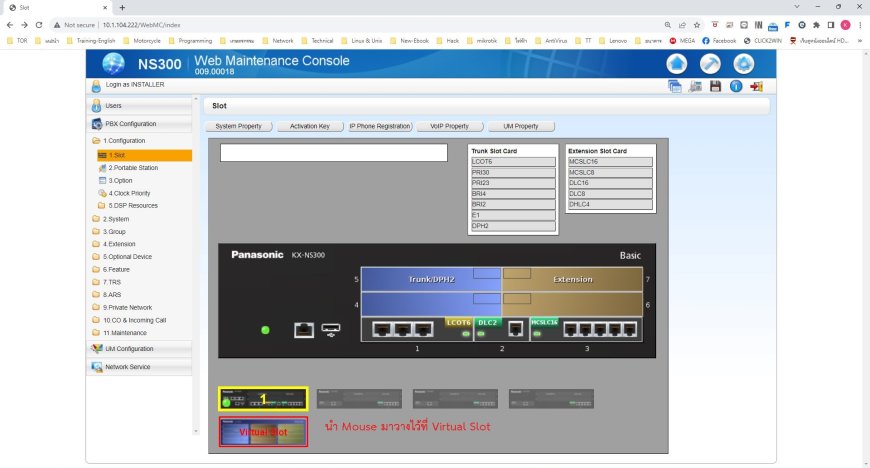The image size is (870, 468).
Task: Click the NS300 globe logo
Action: pos(113,63)
